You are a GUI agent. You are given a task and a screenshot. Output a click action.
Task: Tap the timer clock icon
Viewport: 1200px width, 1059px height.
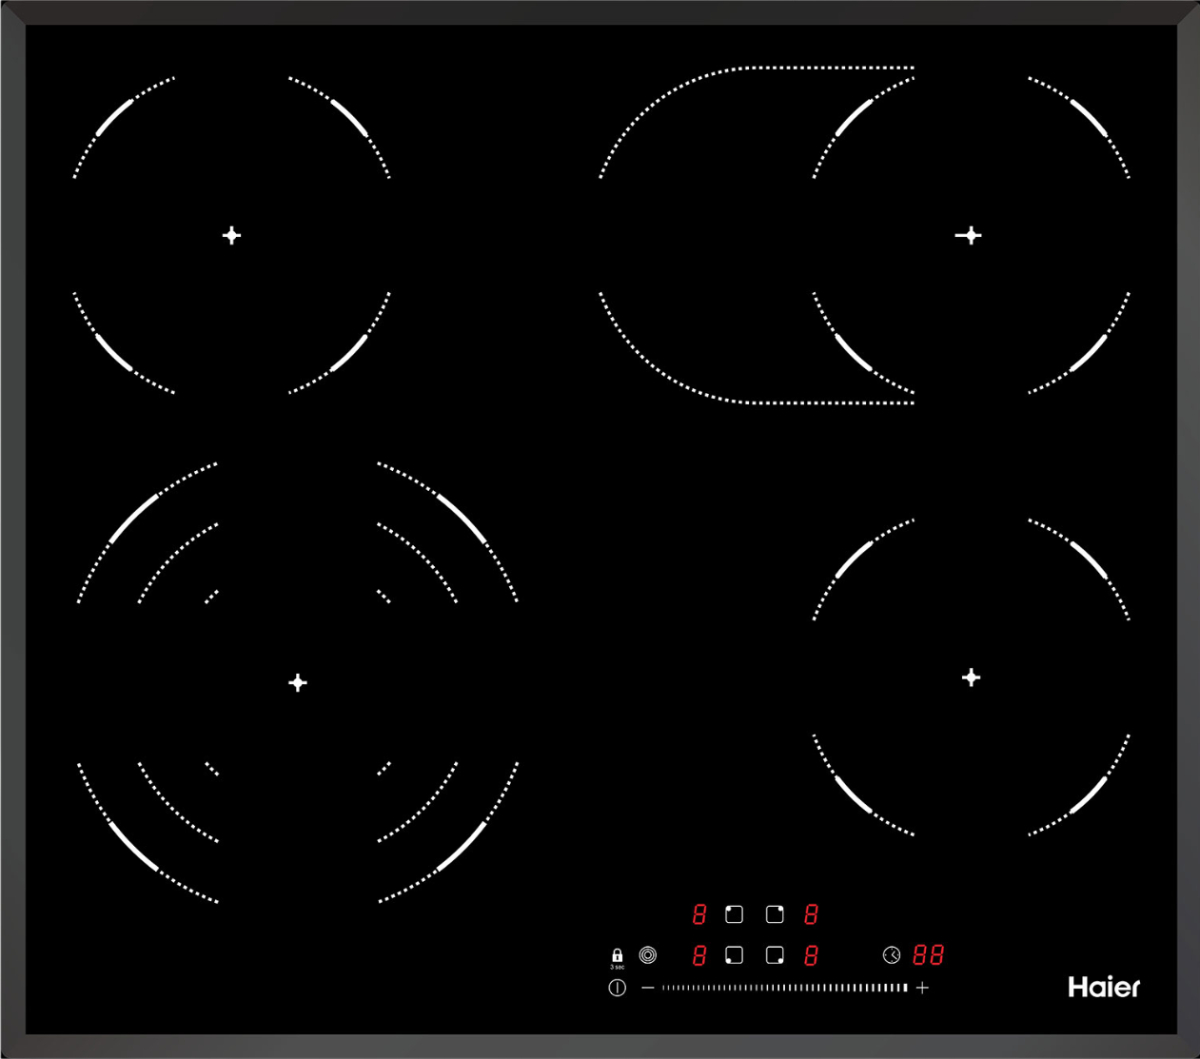(x=891, y=955)
